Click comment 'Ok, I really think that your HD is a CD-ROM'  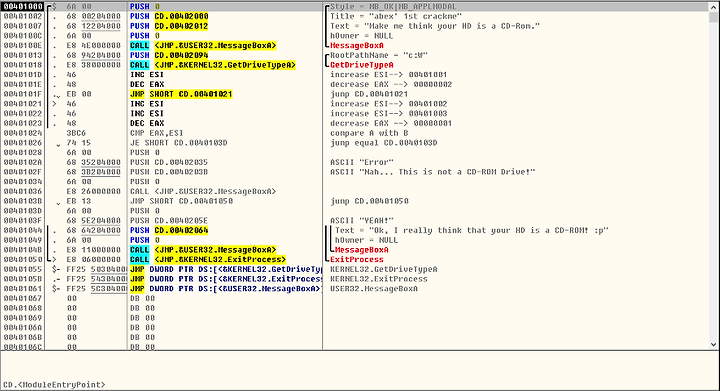click(x=472, y=230)
